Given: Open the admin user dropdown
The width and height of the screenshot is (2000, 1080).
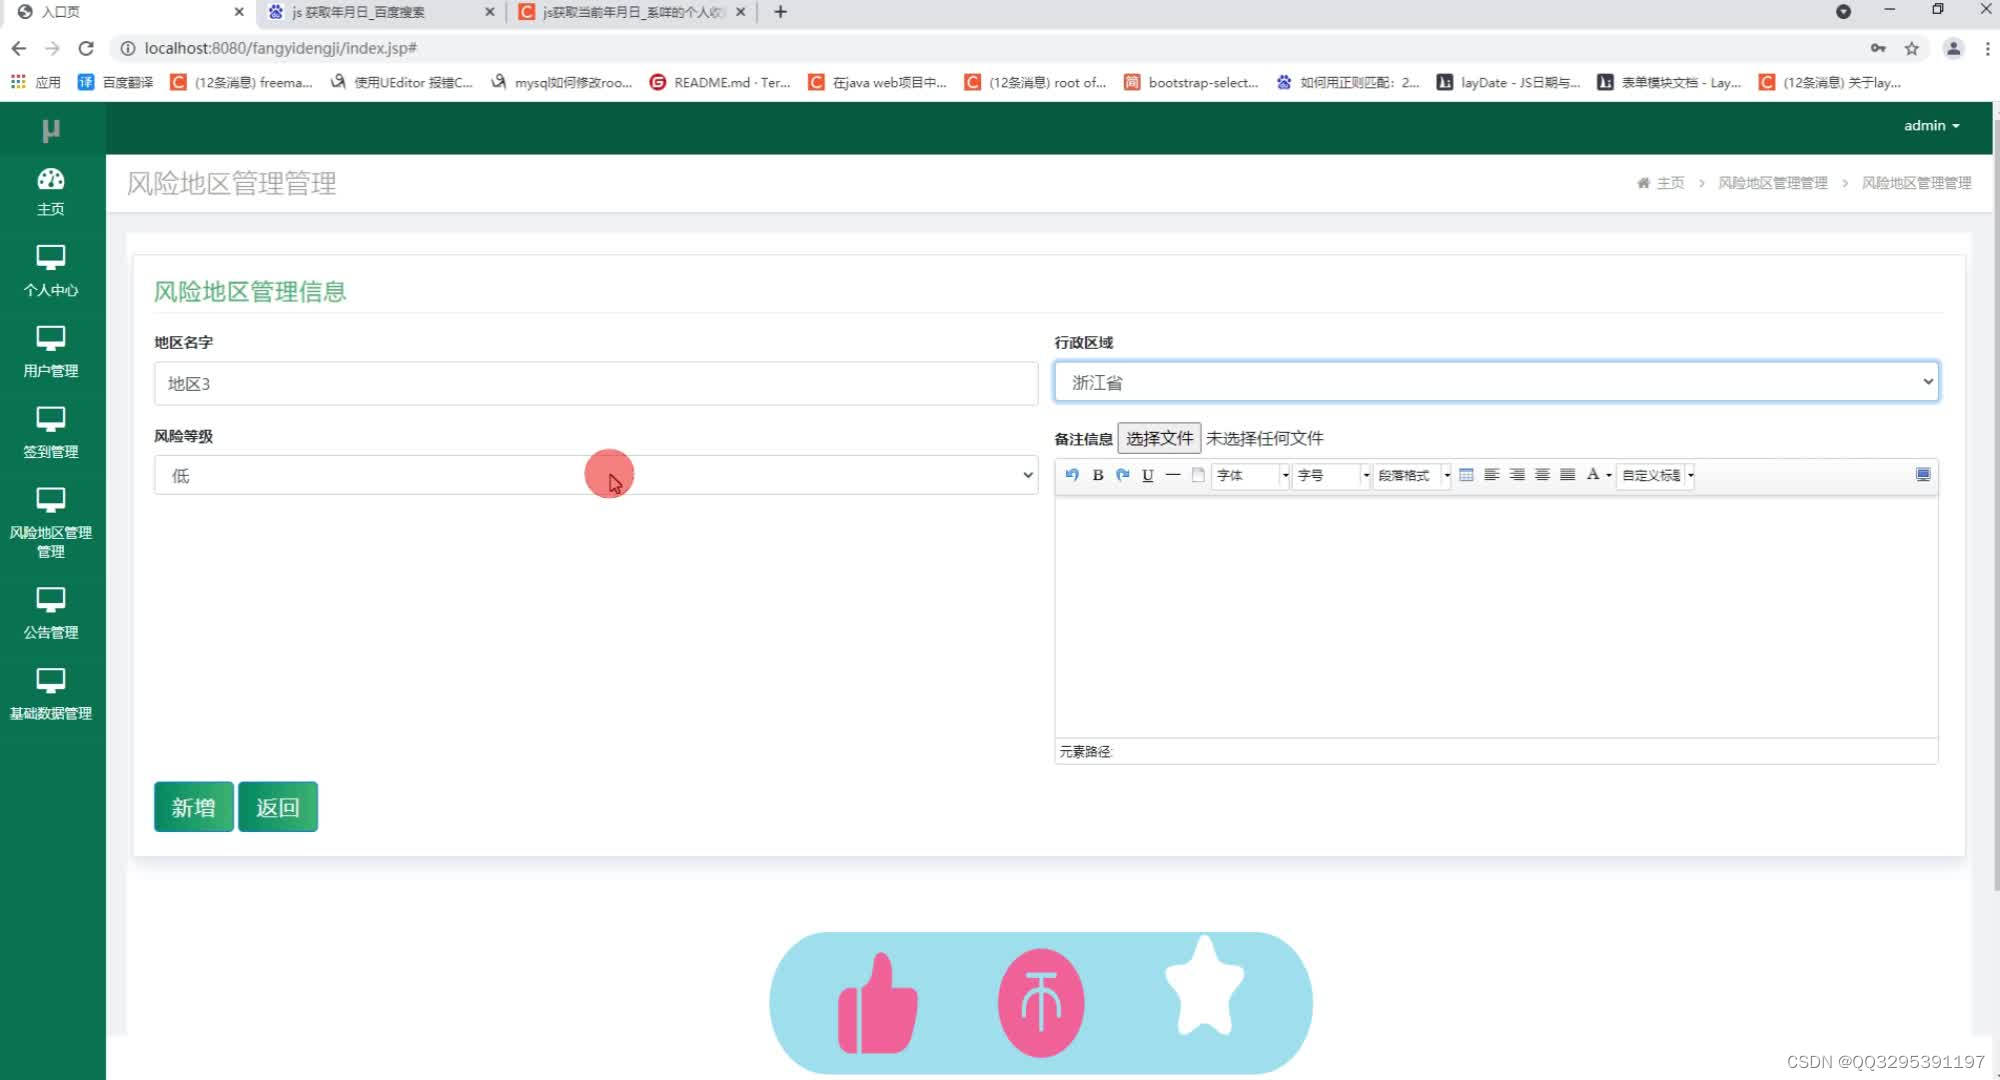Looking at the screenshot, I should pyautogui.click(x=1931, y=125).
